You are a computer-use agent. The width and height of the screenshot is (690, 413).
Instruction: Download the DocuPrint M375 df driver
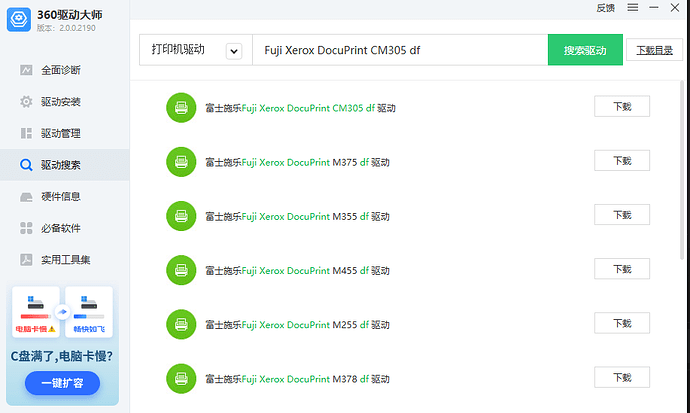(x=622, y=161)
